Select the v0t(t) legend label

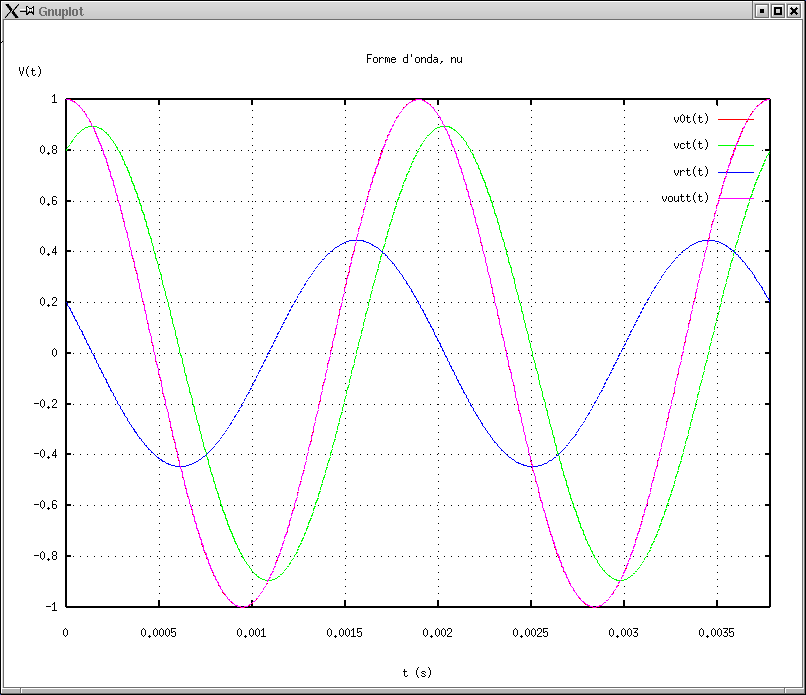click(x=690, y=119)
